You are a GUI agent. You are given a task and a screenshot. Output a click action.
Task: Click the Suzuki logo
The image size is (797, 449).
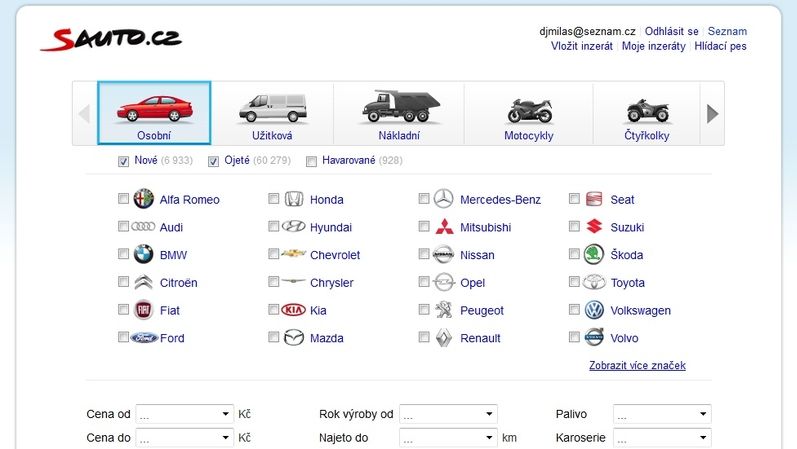[x=594, y=226]
